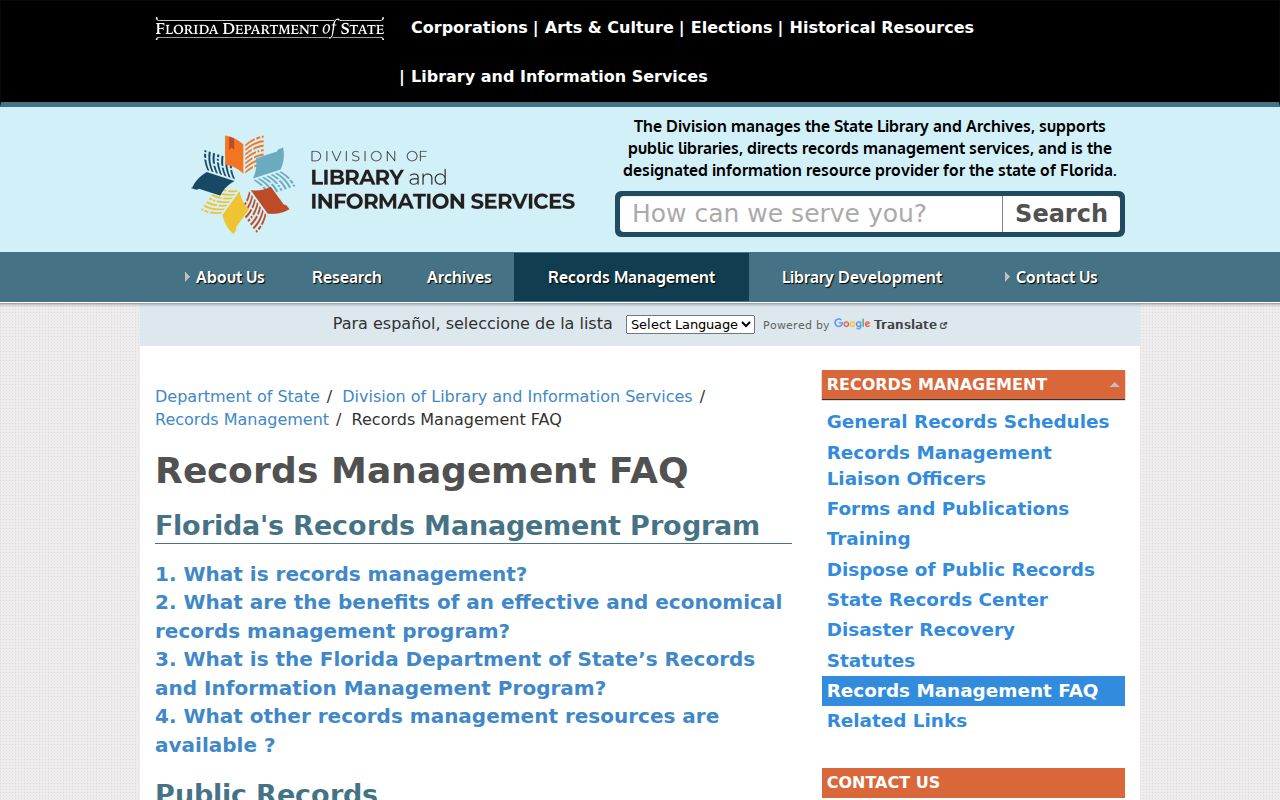Open the Training sidebar link
Image resolution: width=1280 pixels, height=800 pixels.
(868, 538)
